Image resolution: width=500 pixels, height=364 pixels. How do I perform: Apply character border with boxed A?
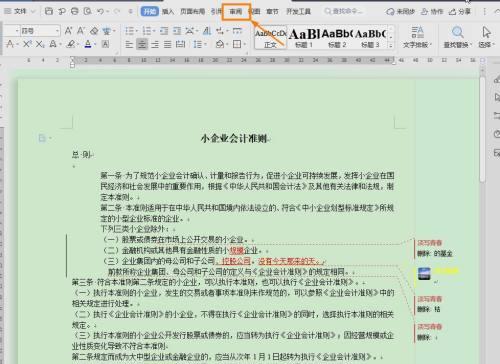point(105,44)
